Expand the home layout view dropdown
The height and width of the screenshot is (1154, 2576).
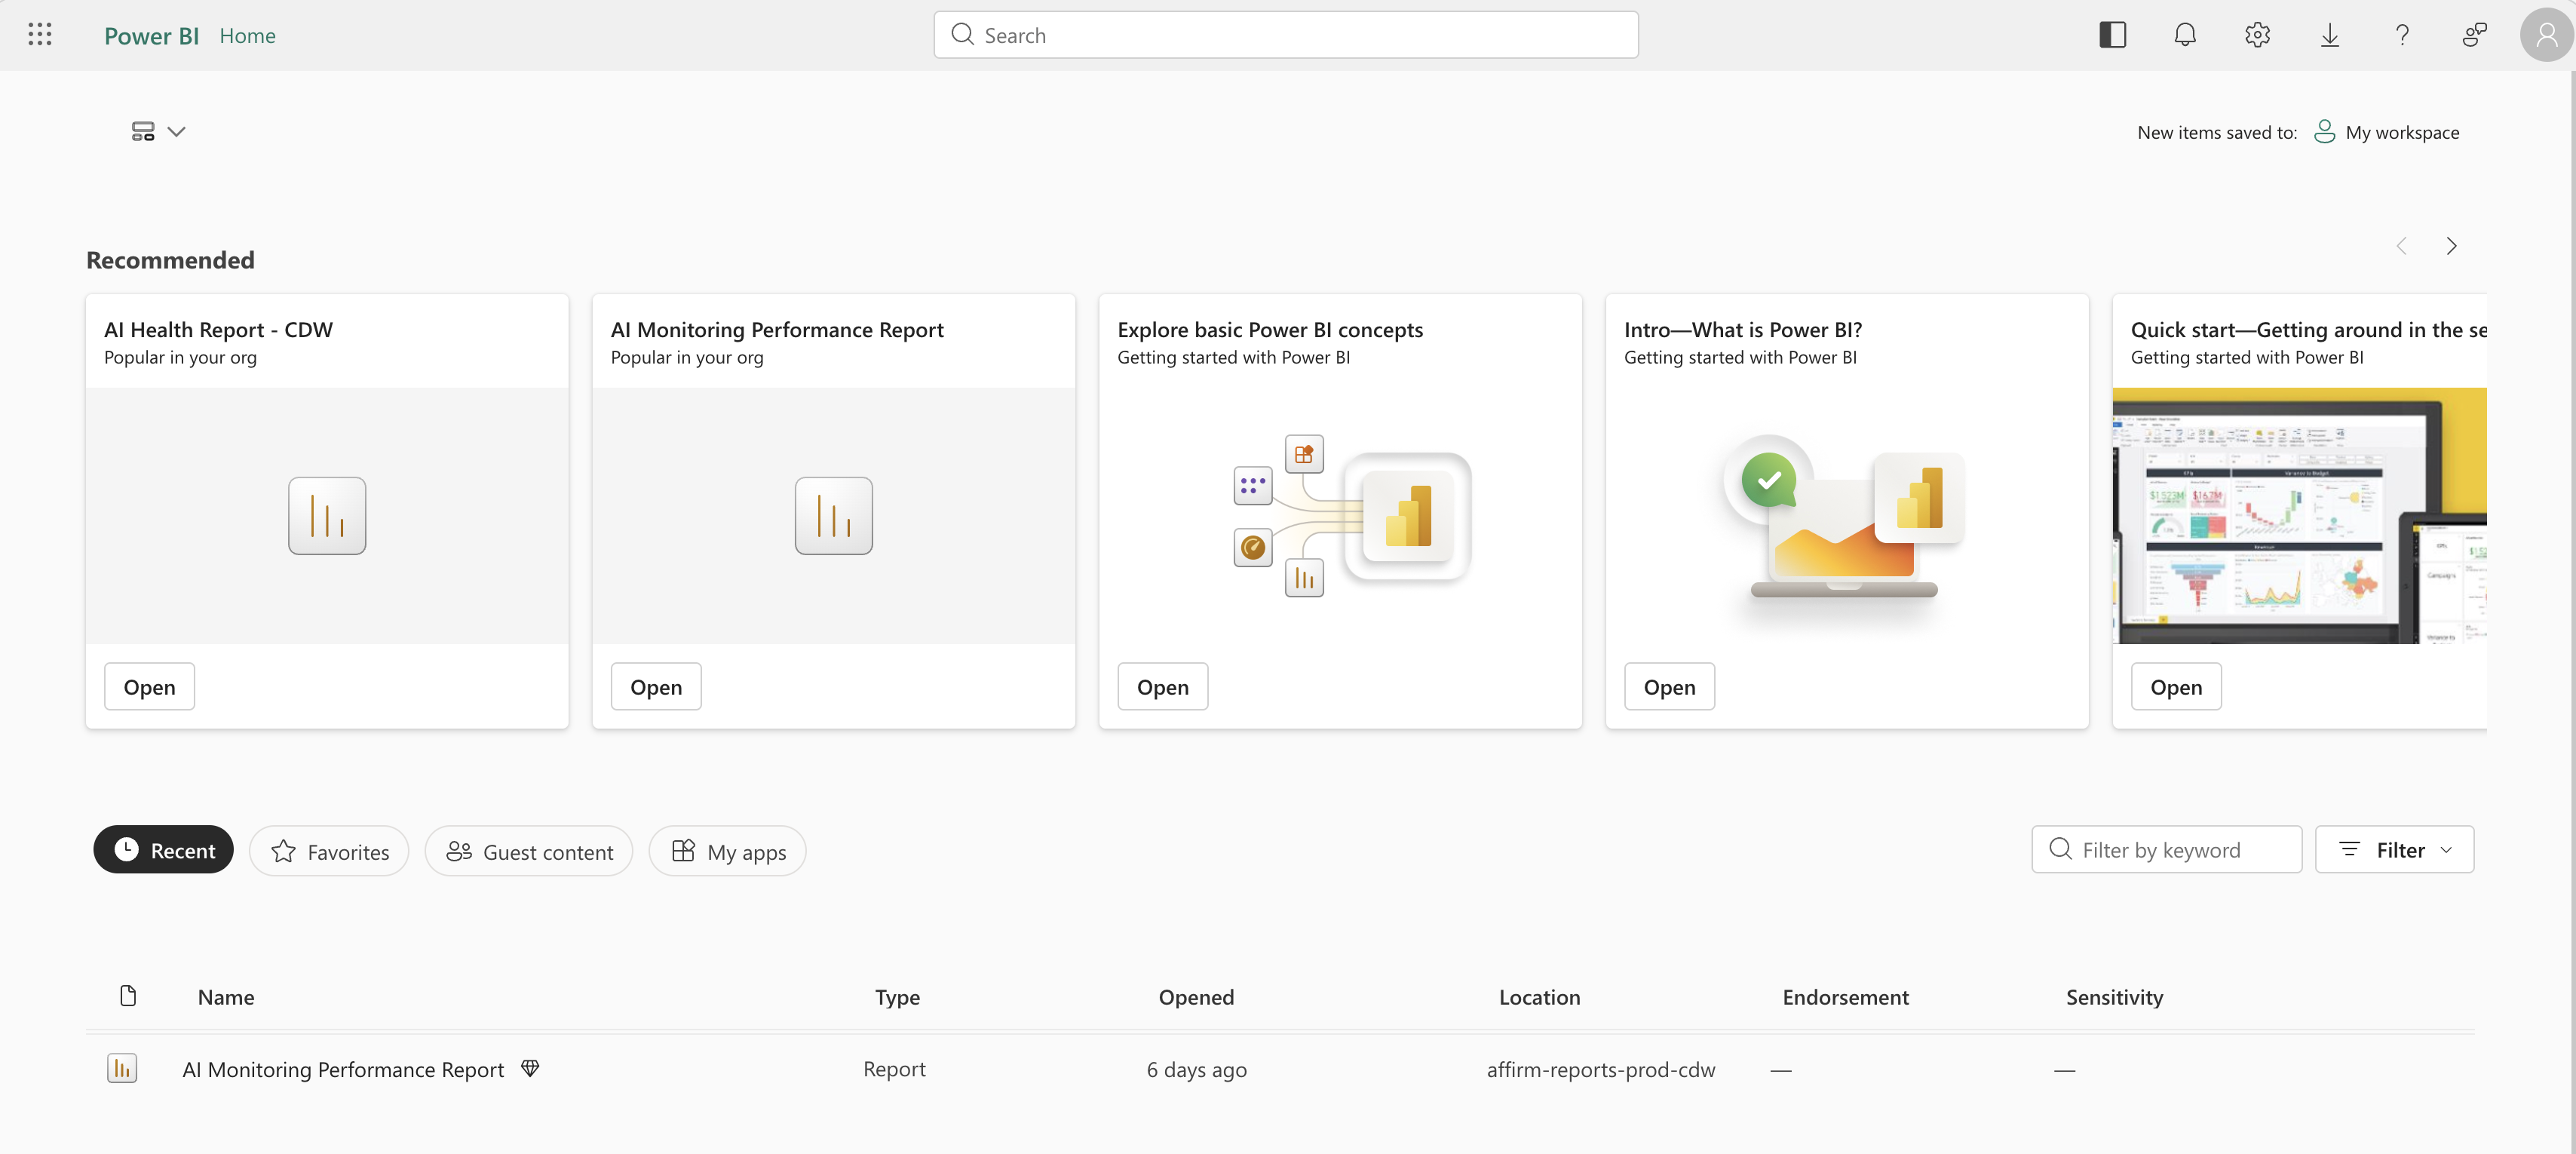[x=158, y=131]
